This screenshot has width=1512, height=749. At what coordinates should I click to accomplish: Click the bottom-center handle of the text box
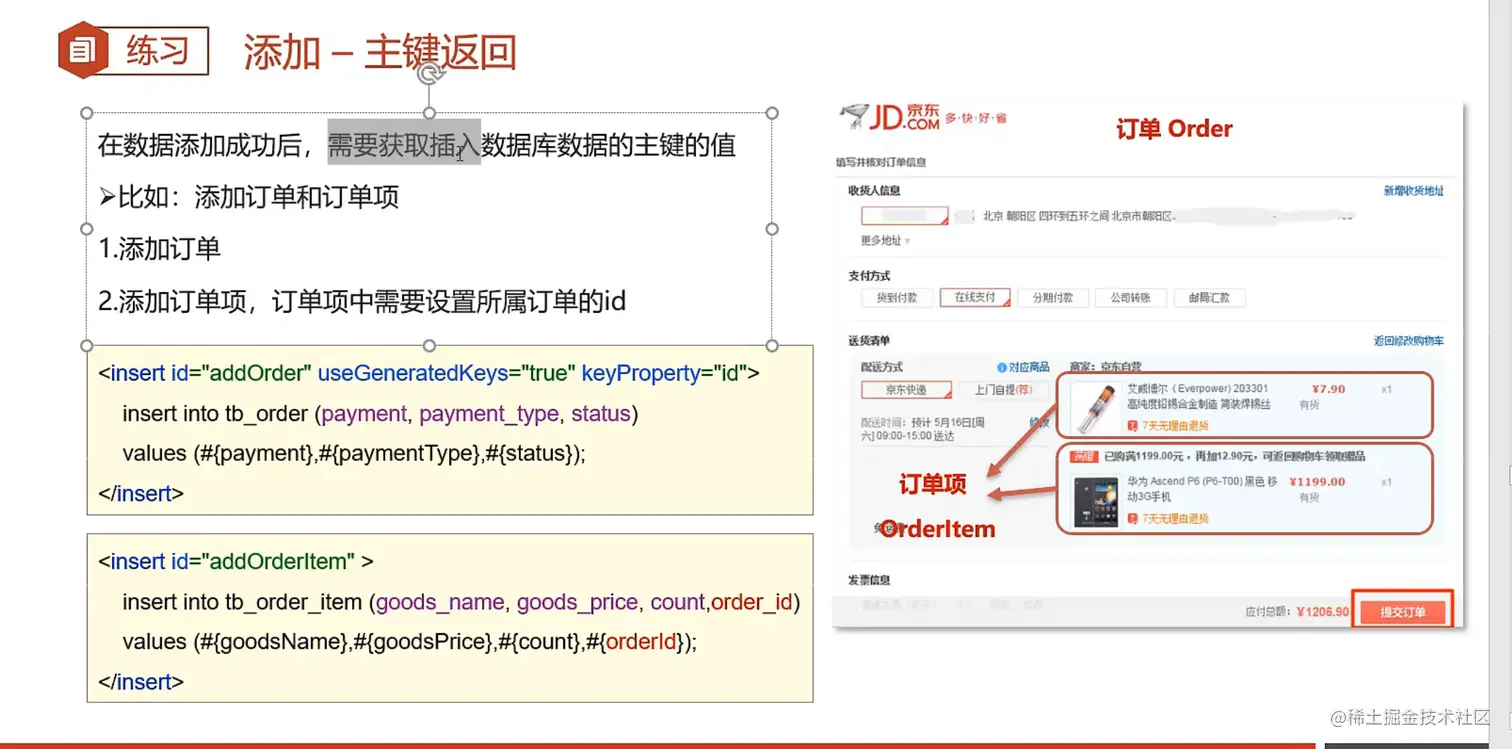(429, 345)
